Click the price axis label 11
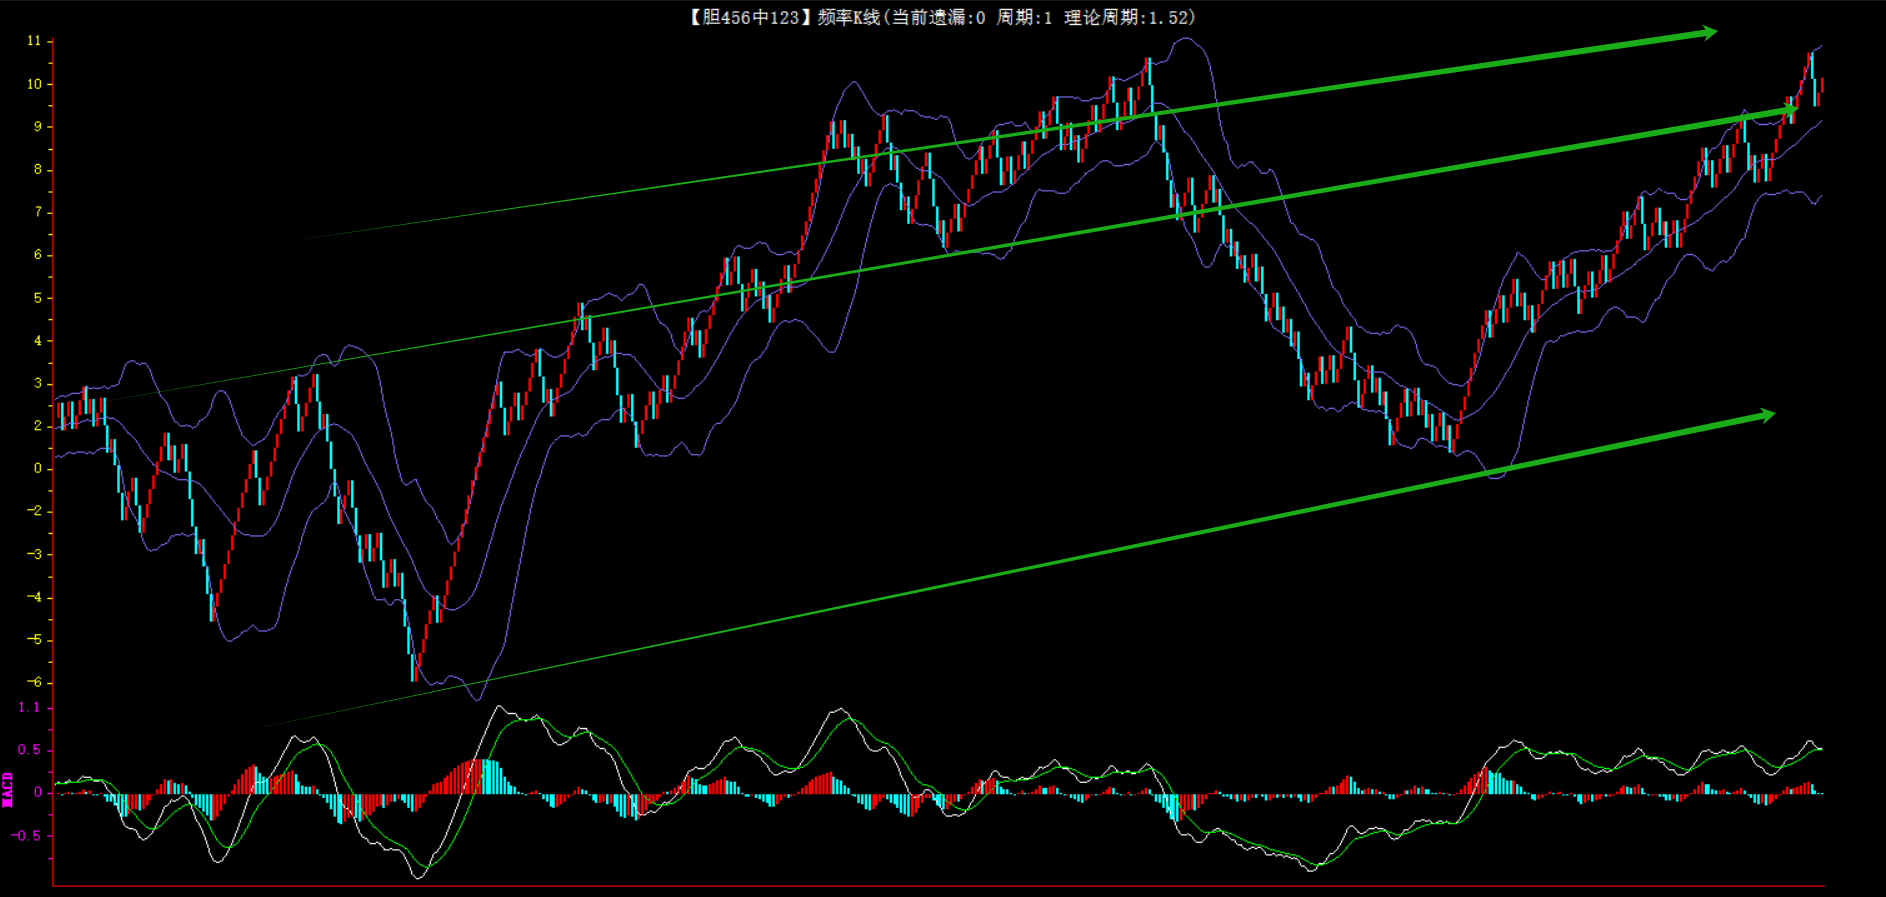This screenshot has width=1886, height=897. [x=34, y=41]
